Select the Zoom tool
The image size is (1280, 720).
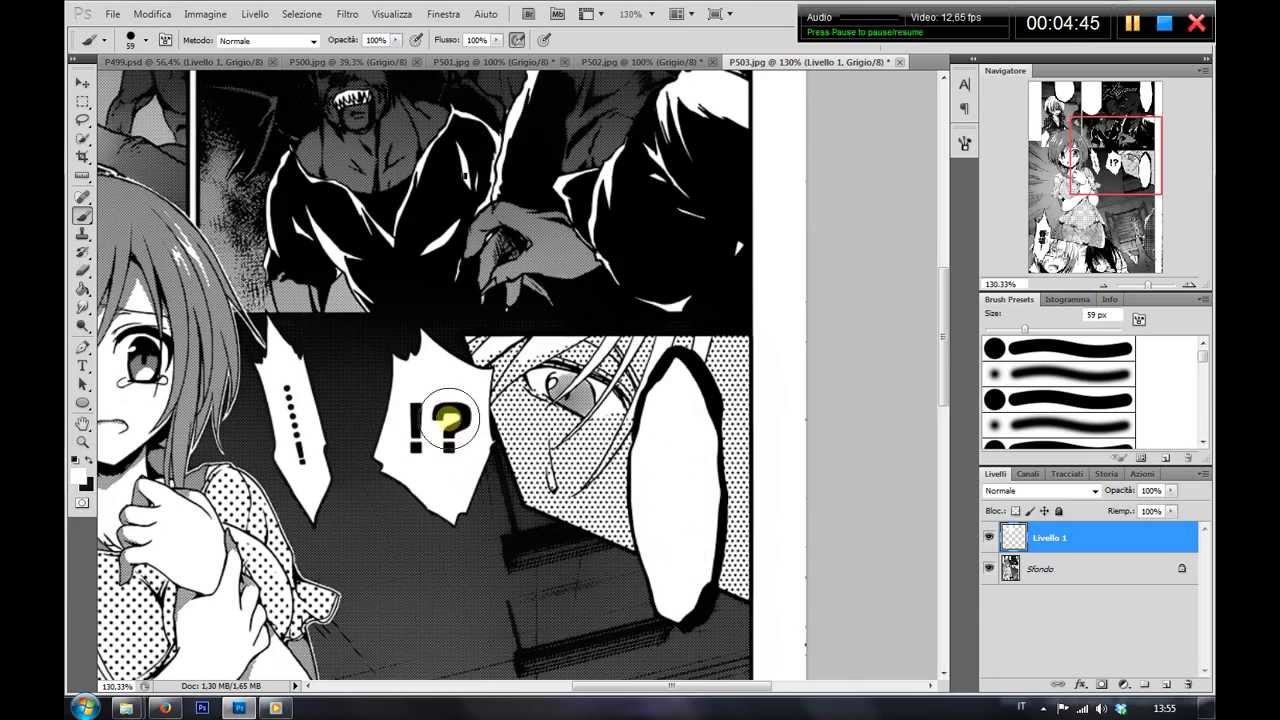(x=82, y=442)
